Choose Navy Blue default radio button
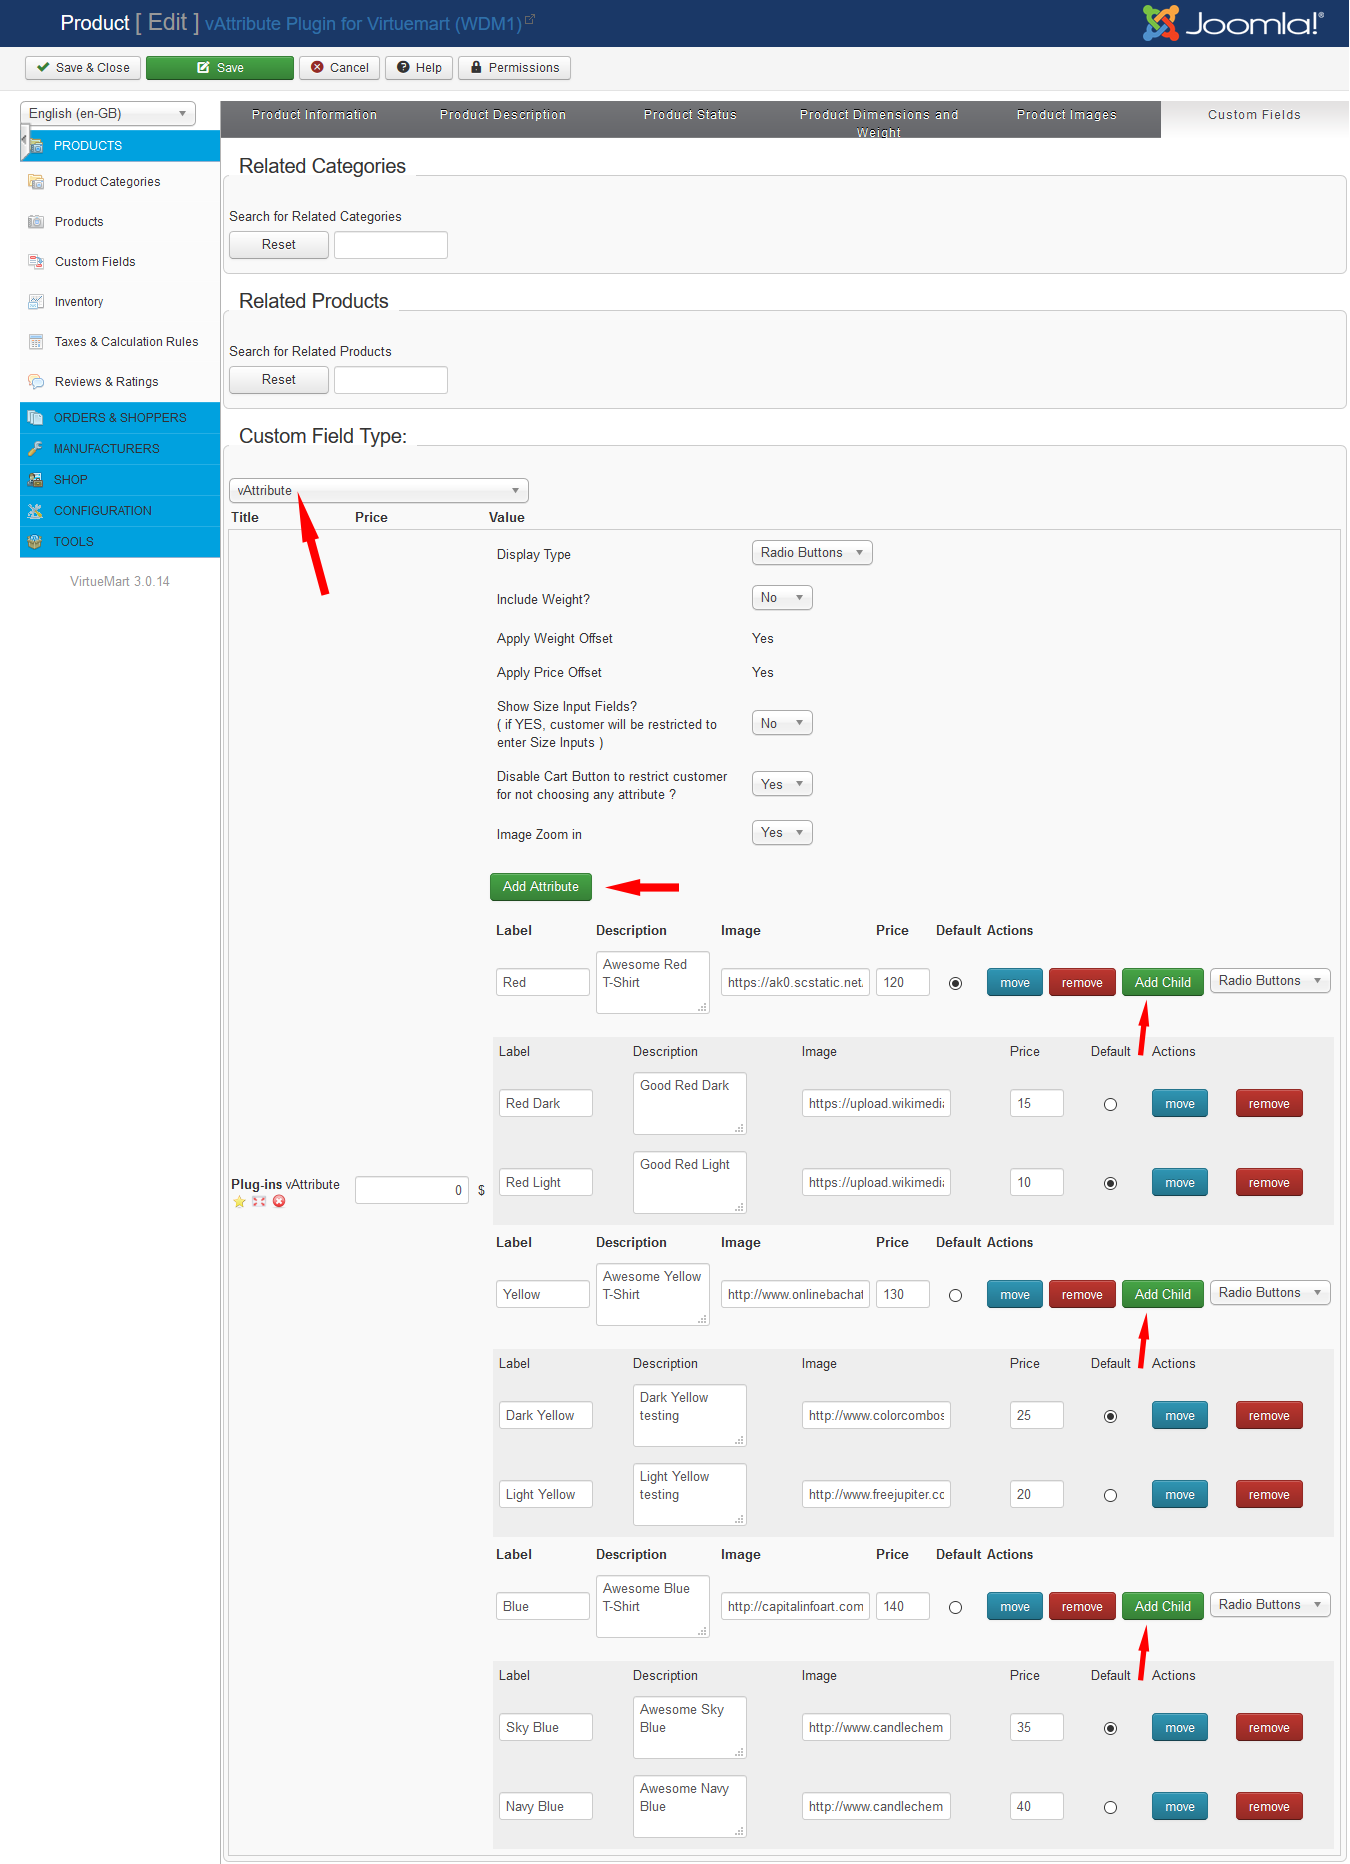Viewport: 1350px width, 1864px height. point(1110,1808)
